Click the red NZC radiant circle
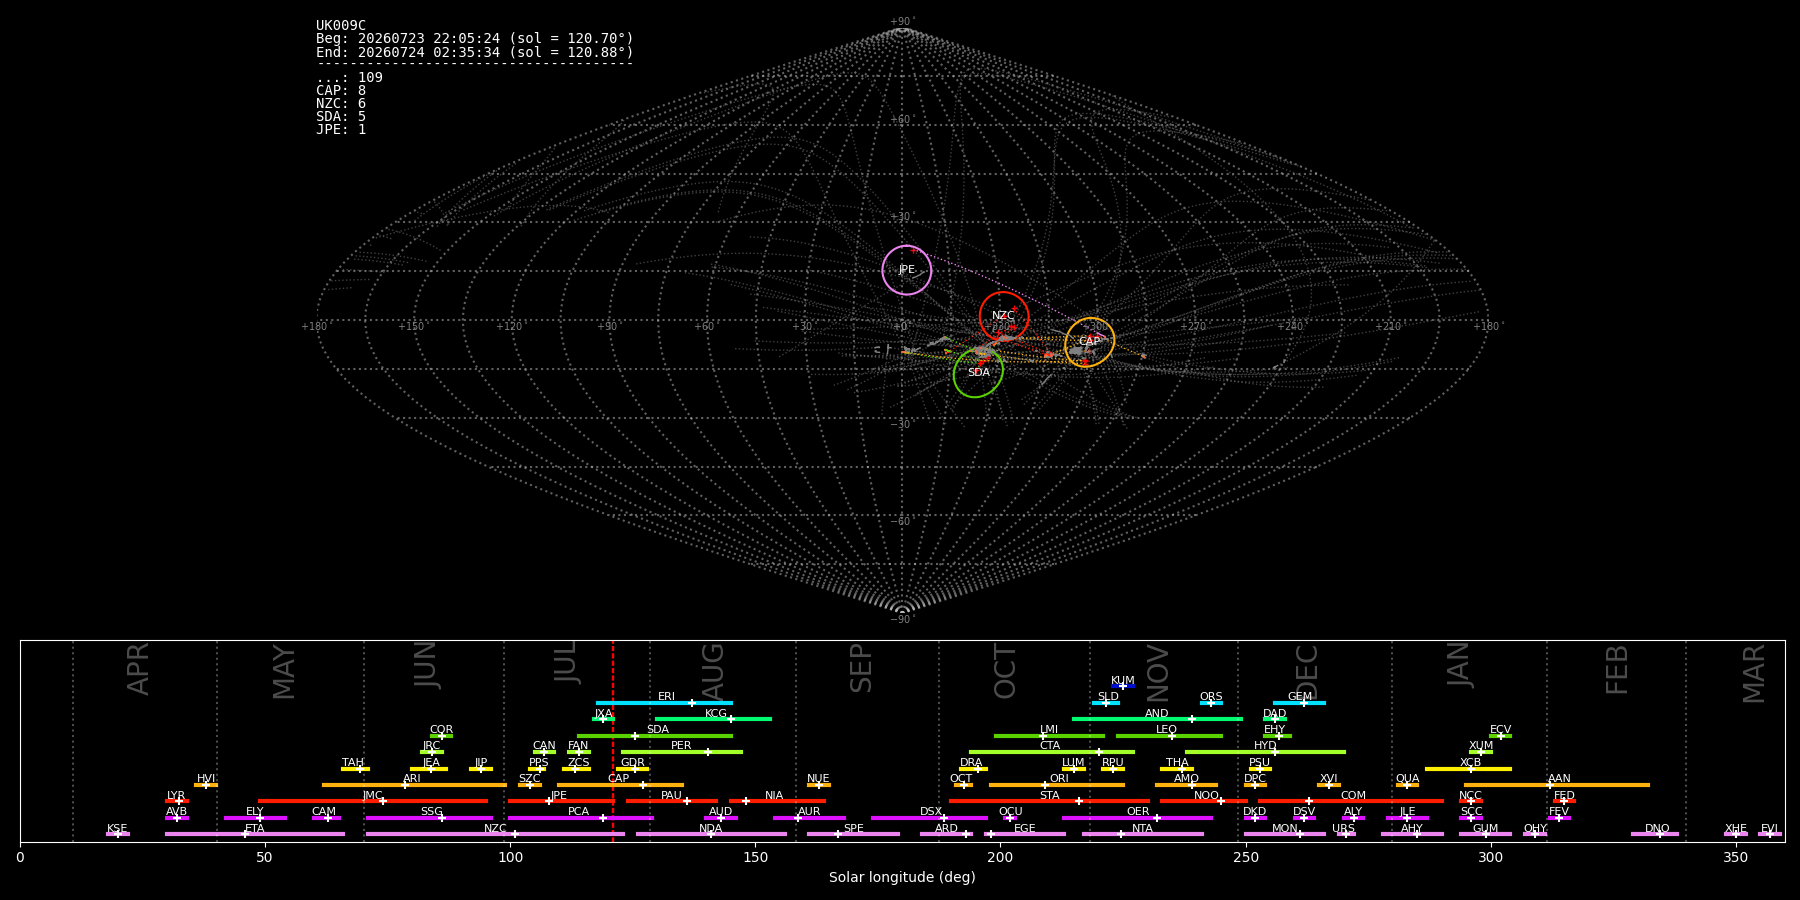The height and width of the screenshot is (900, 1800). coord(1004,316)
